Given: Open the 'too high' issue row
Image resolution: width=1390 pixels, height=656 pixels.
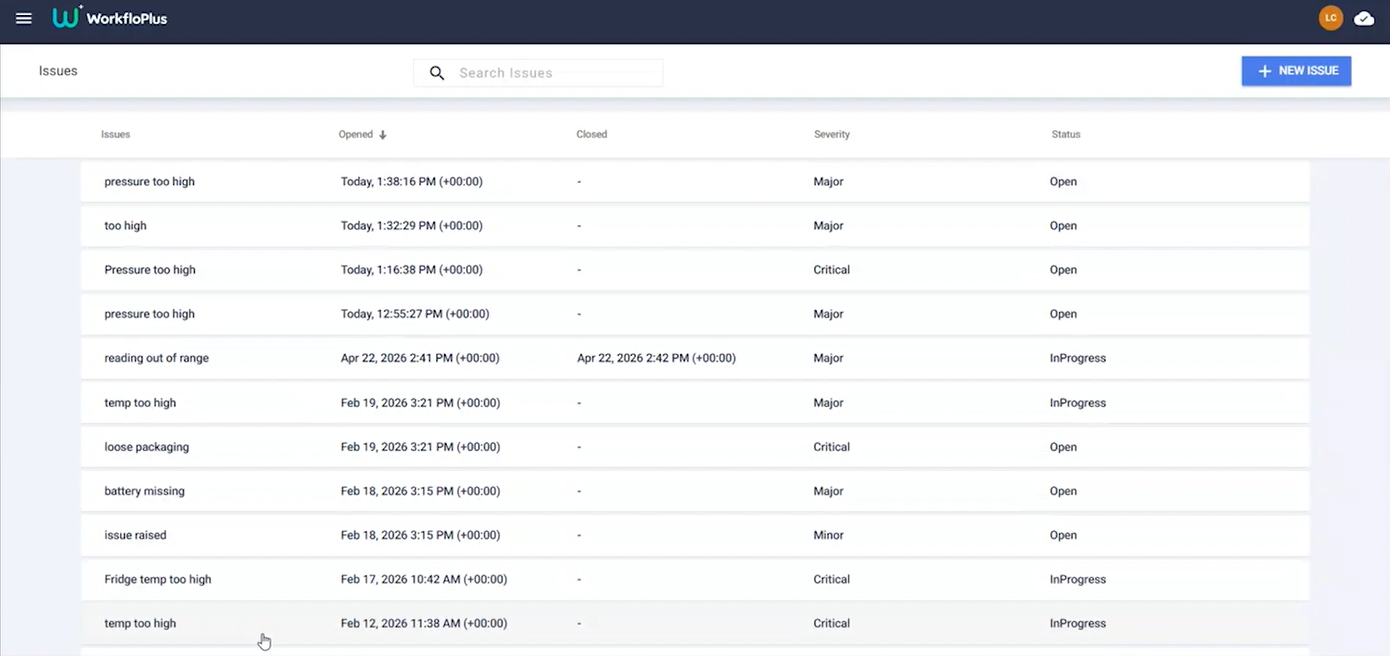Looking at the screenshot, I should click(x=695, y=226).
